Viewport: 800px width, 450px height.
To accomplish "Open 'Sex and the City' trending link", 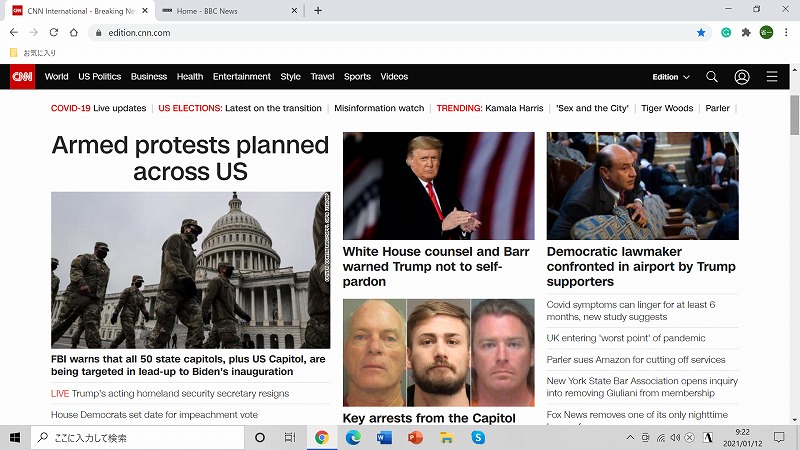I will (x=592, y=108).
